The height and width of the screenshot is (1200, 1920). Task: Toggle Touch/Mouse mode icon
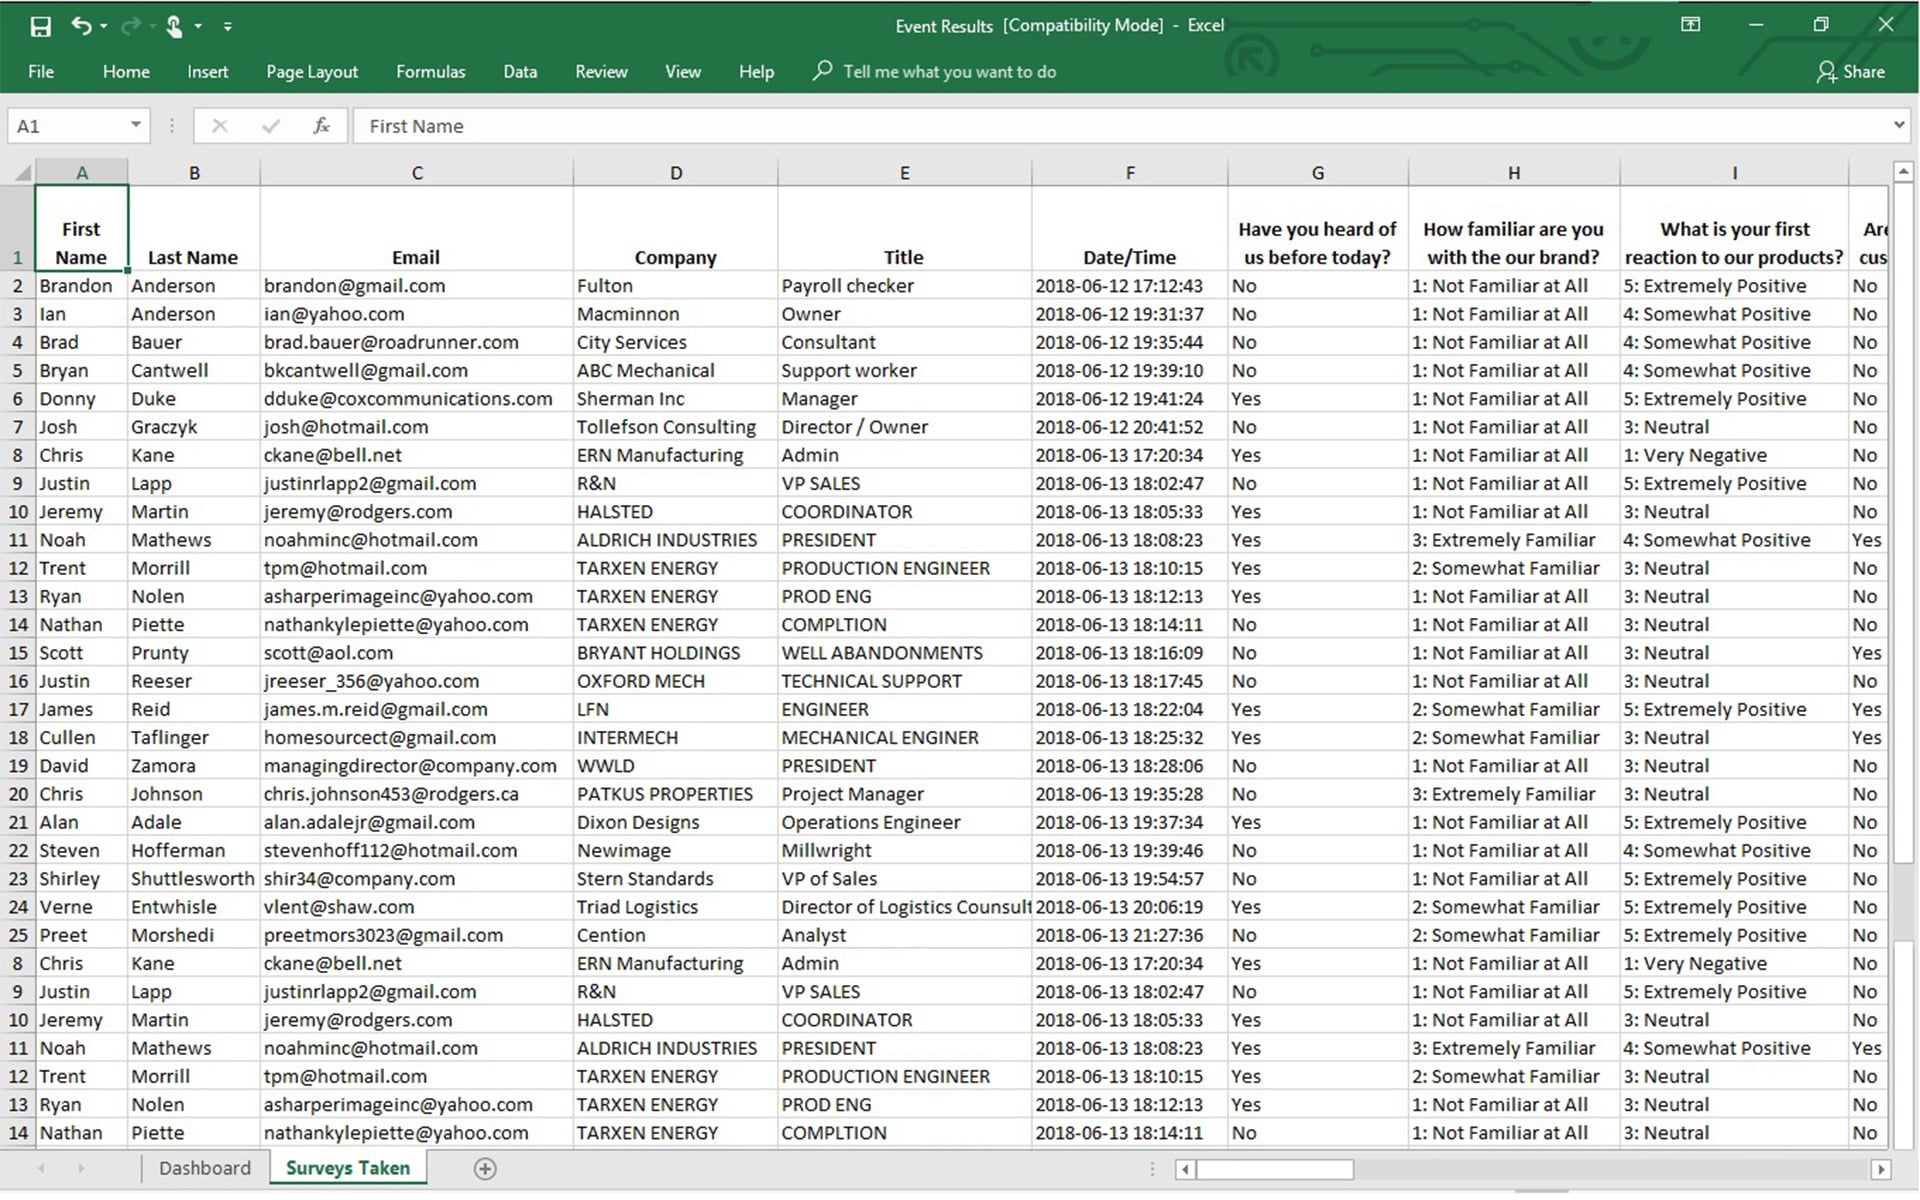pyautogui.click(x=174, y=26)
